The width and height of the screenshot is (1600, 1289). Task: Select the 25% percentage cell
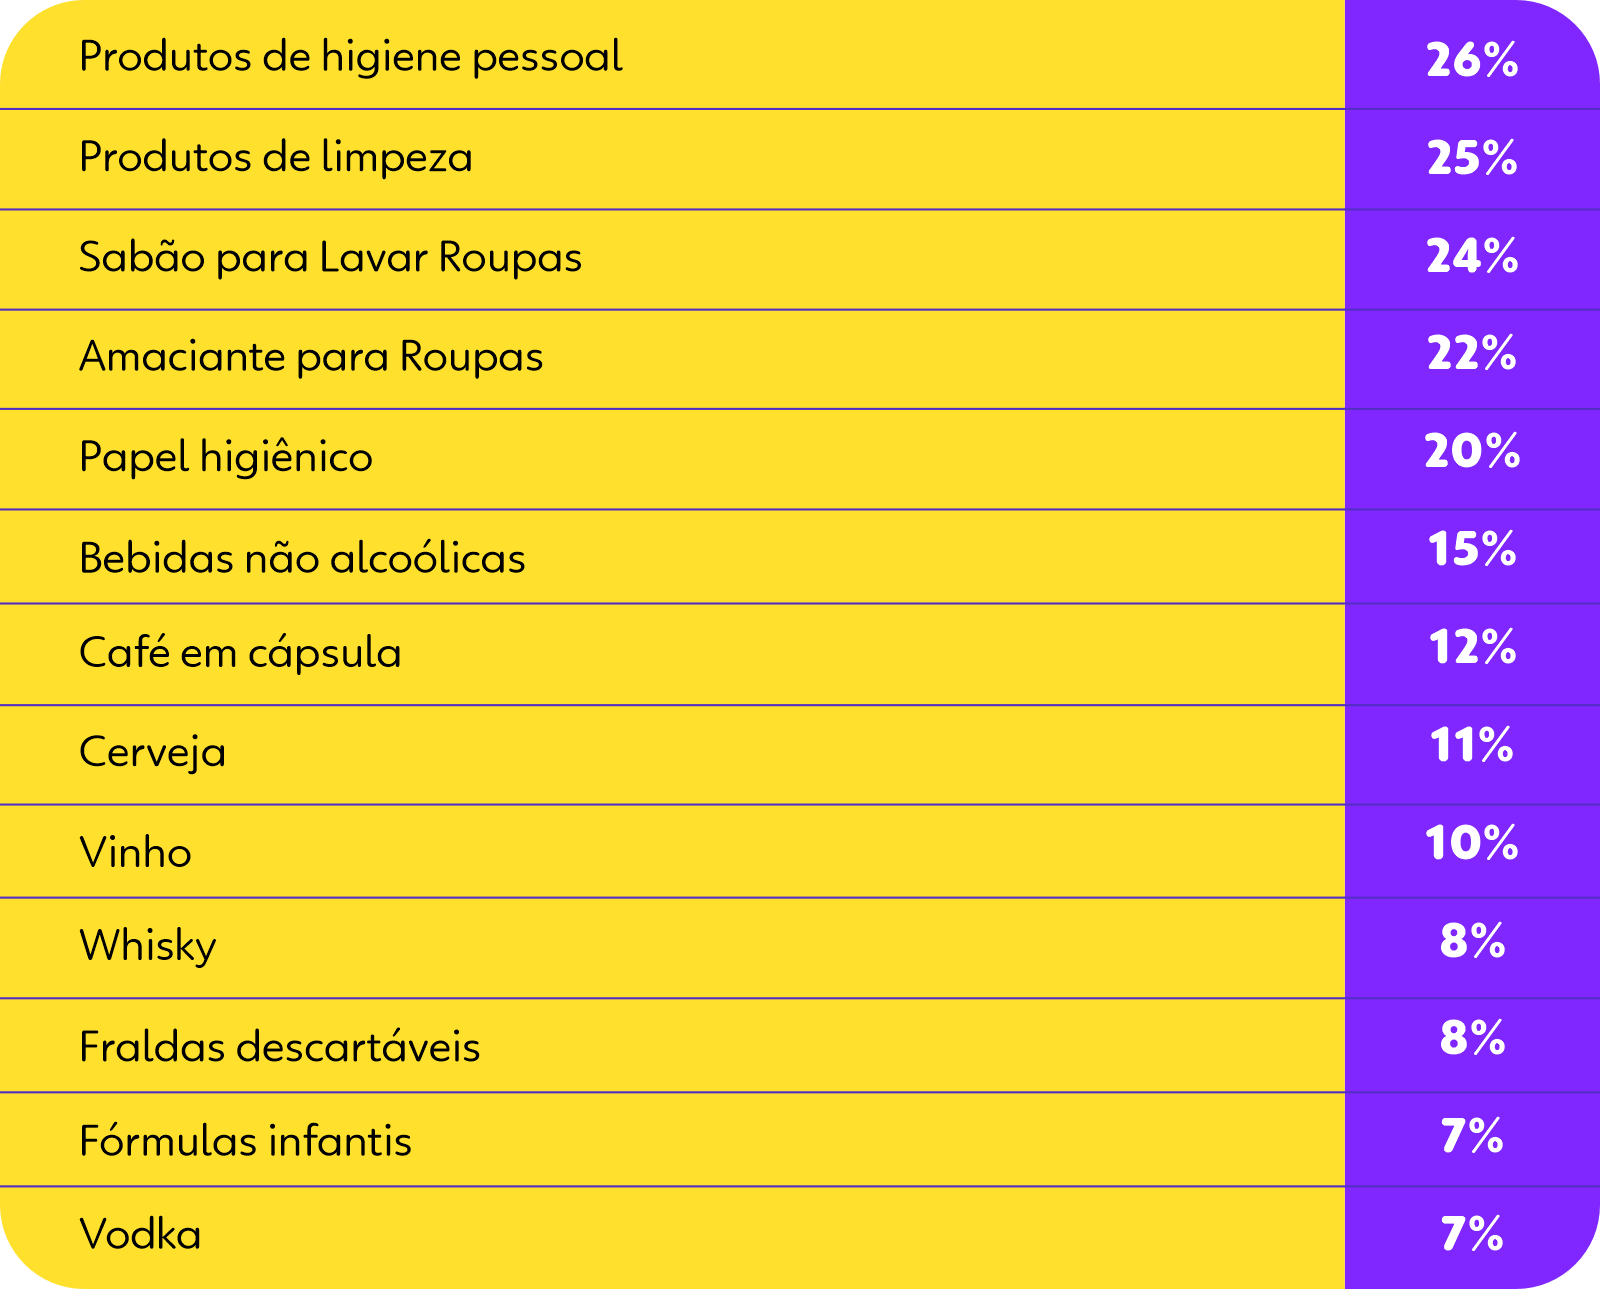[x=1472, y=158]
